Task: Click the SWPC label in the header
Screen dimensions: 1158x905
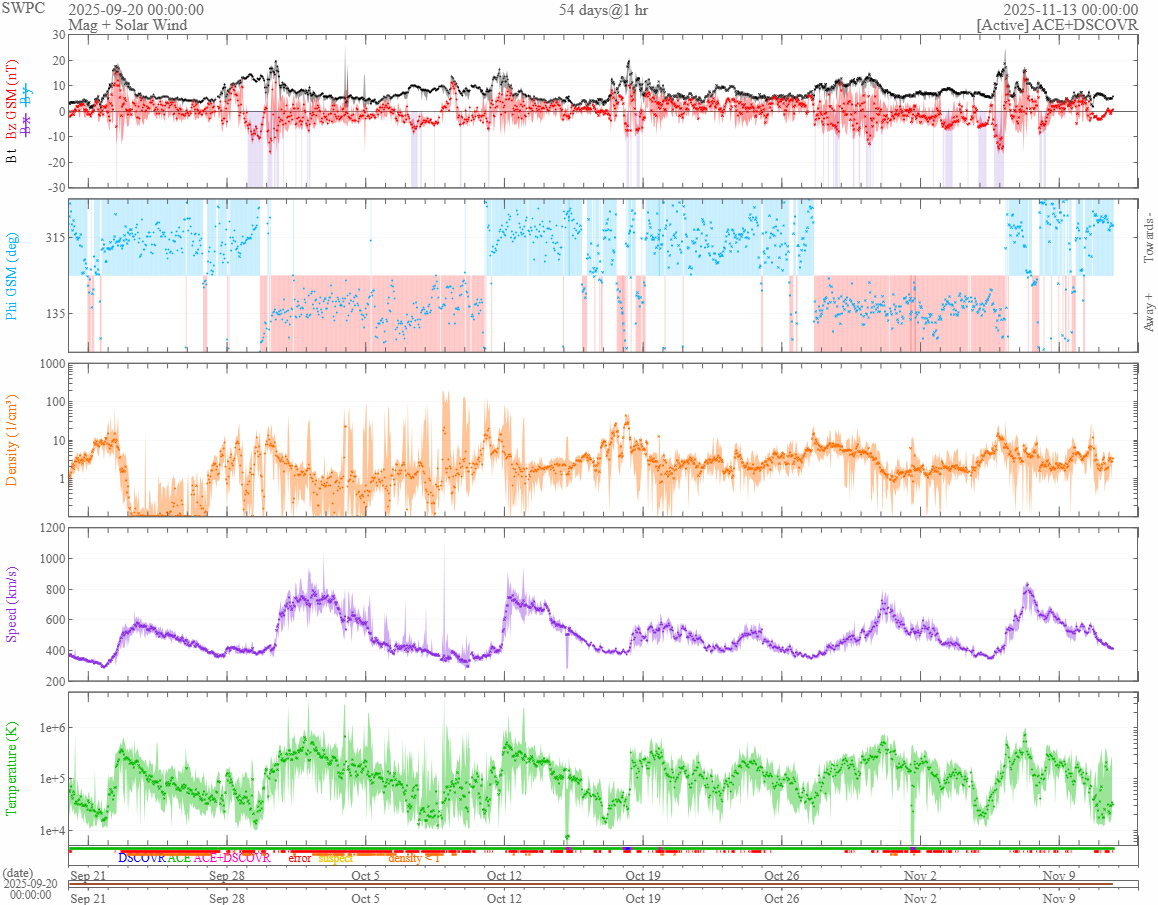Action: click(x=23, y=8)
